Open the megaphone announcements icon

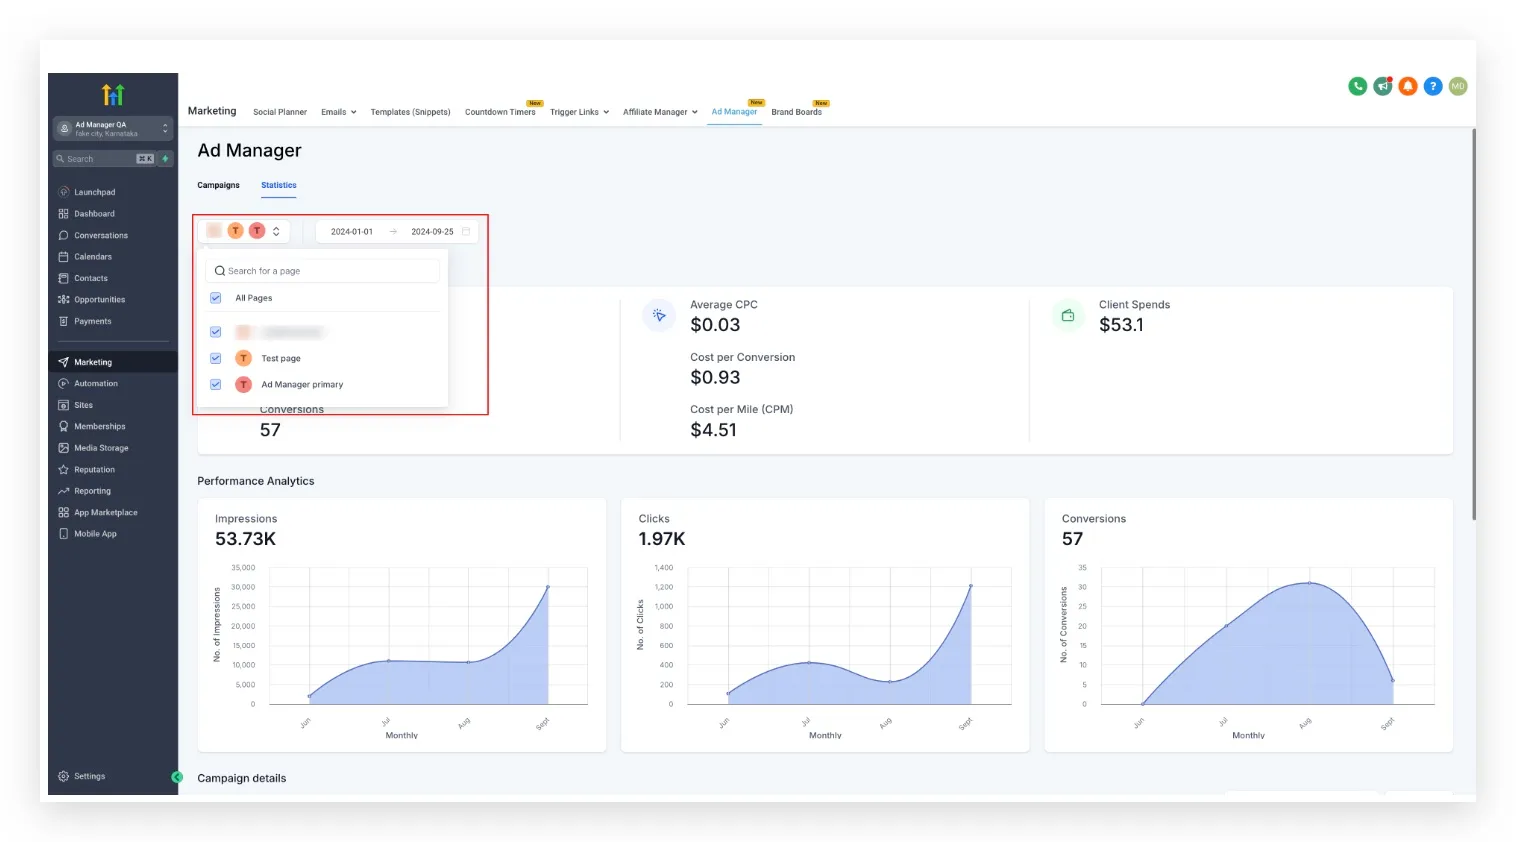pyautogui.click(x=1382, y=86)
